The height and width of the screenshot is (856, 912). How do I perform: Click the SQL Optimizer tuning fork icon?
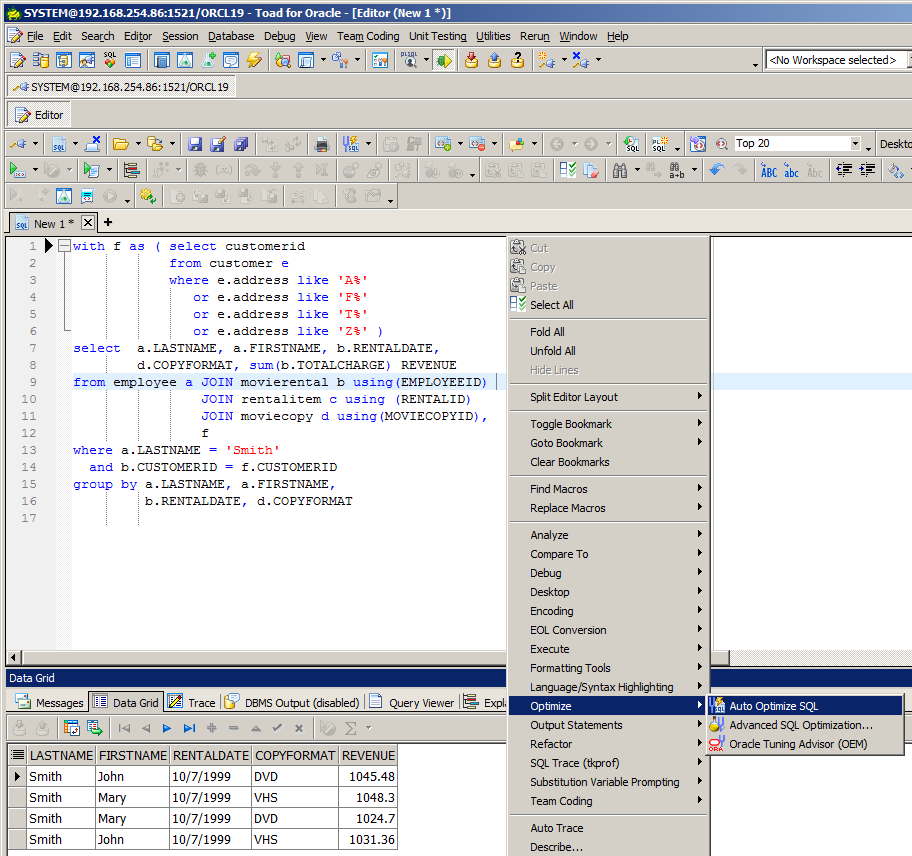[x=351, y=144]
